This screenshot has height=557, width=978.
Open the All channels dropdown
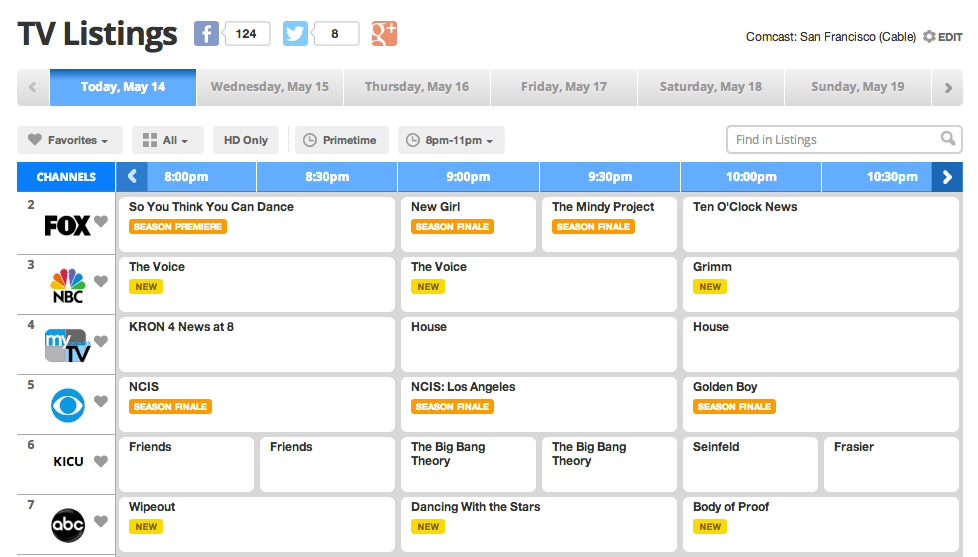(167, 140)
